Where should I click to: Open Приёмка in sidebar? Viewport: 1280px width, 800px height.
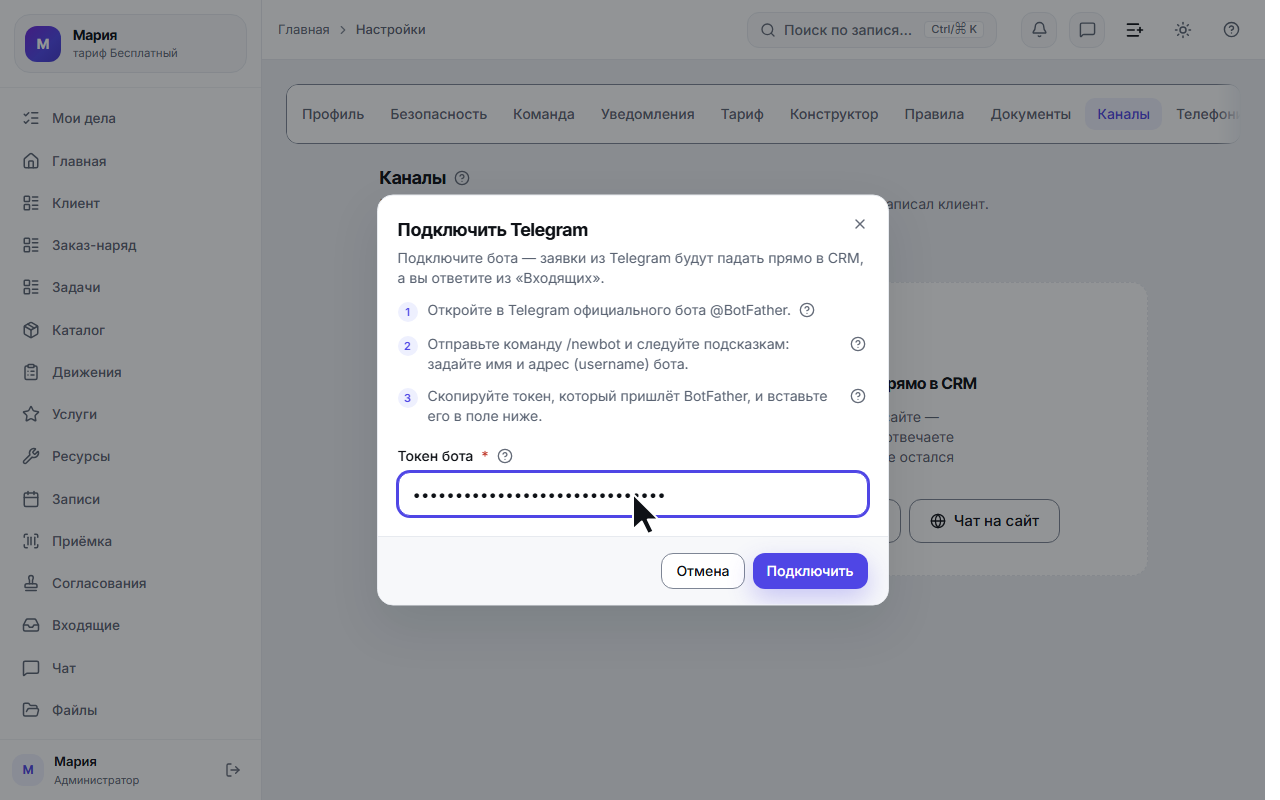click(x=130, y=541)
